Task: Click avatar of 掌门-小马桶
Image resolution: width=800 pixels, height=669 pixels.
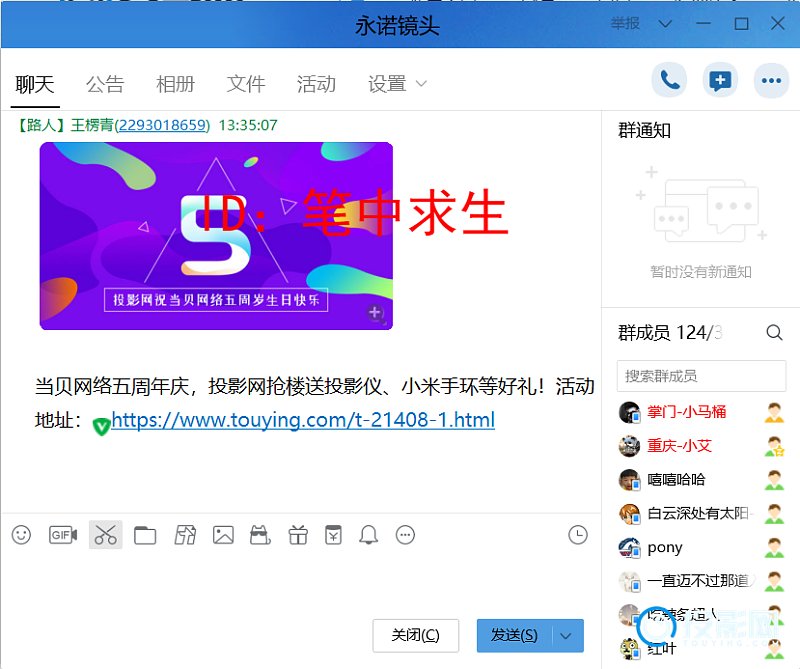Action: pos(630,412)
